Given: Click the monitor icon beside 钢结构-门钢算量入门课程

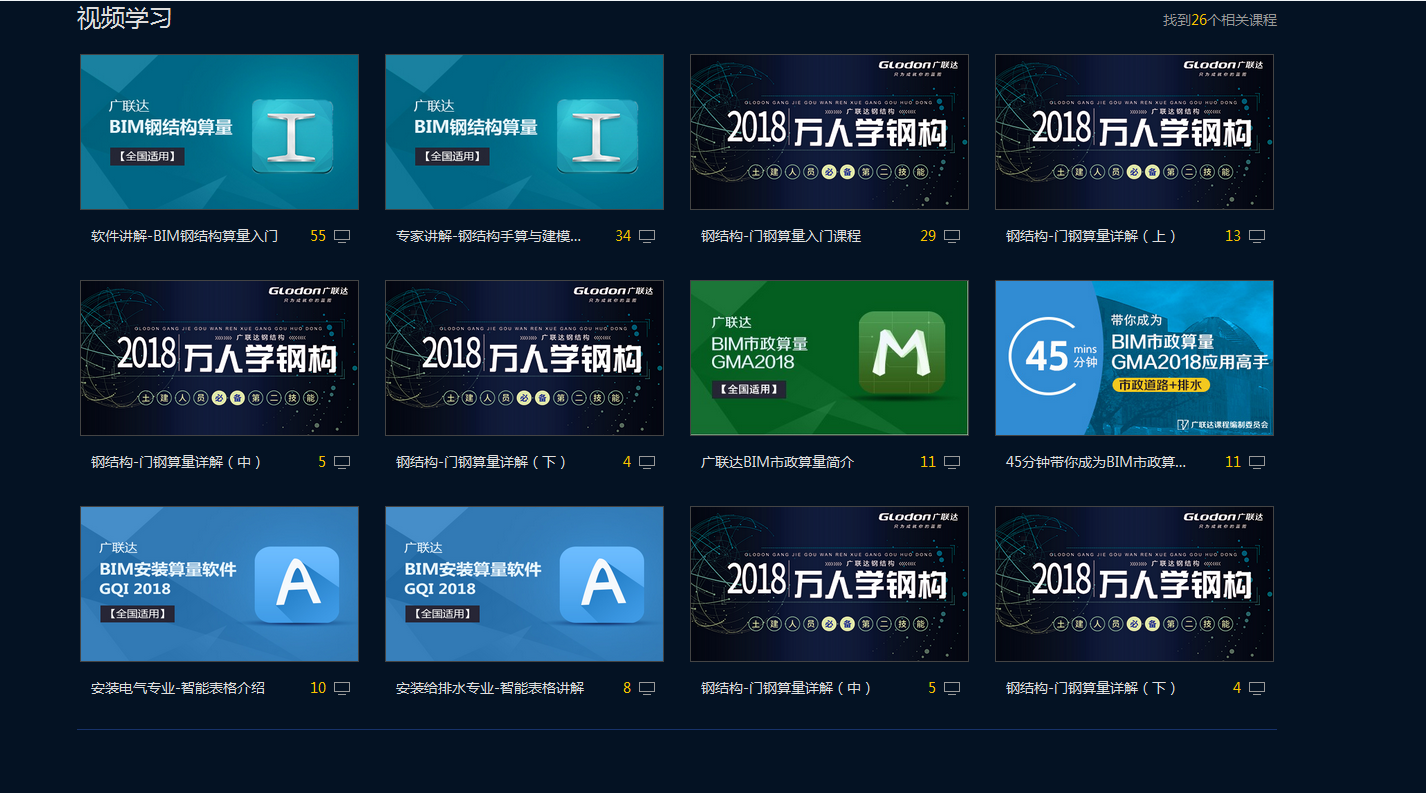Looking at the screenshot, I should pyautogui.click(x=952, y=236).
